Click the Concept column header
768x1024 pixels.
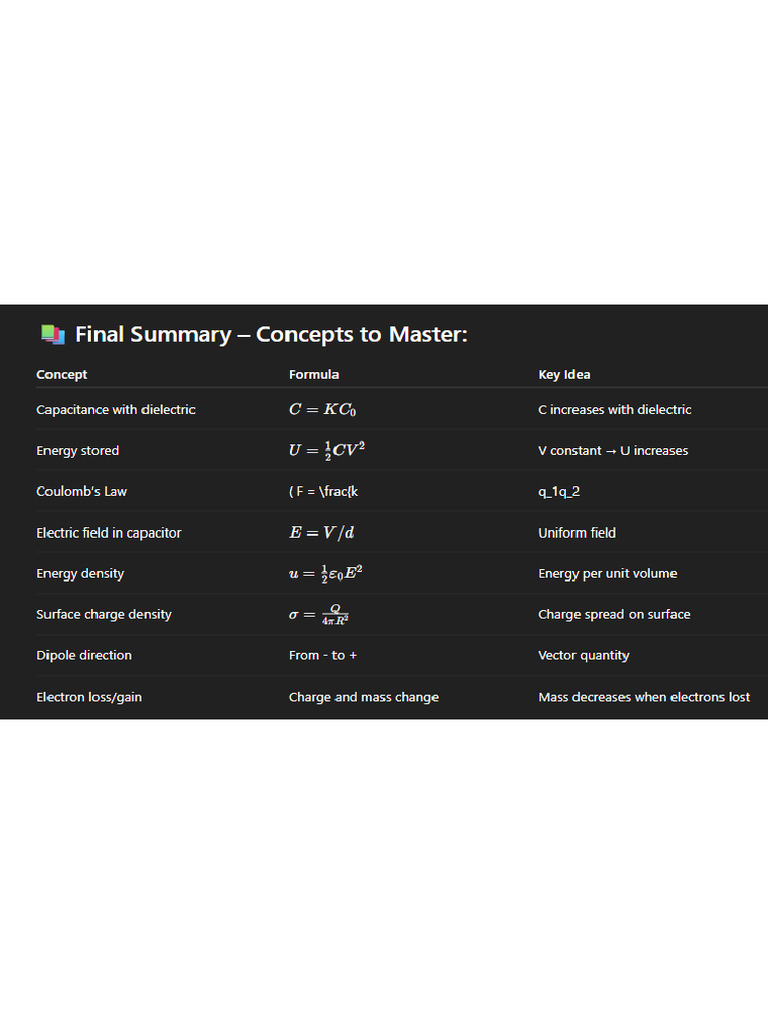[62, 375]
